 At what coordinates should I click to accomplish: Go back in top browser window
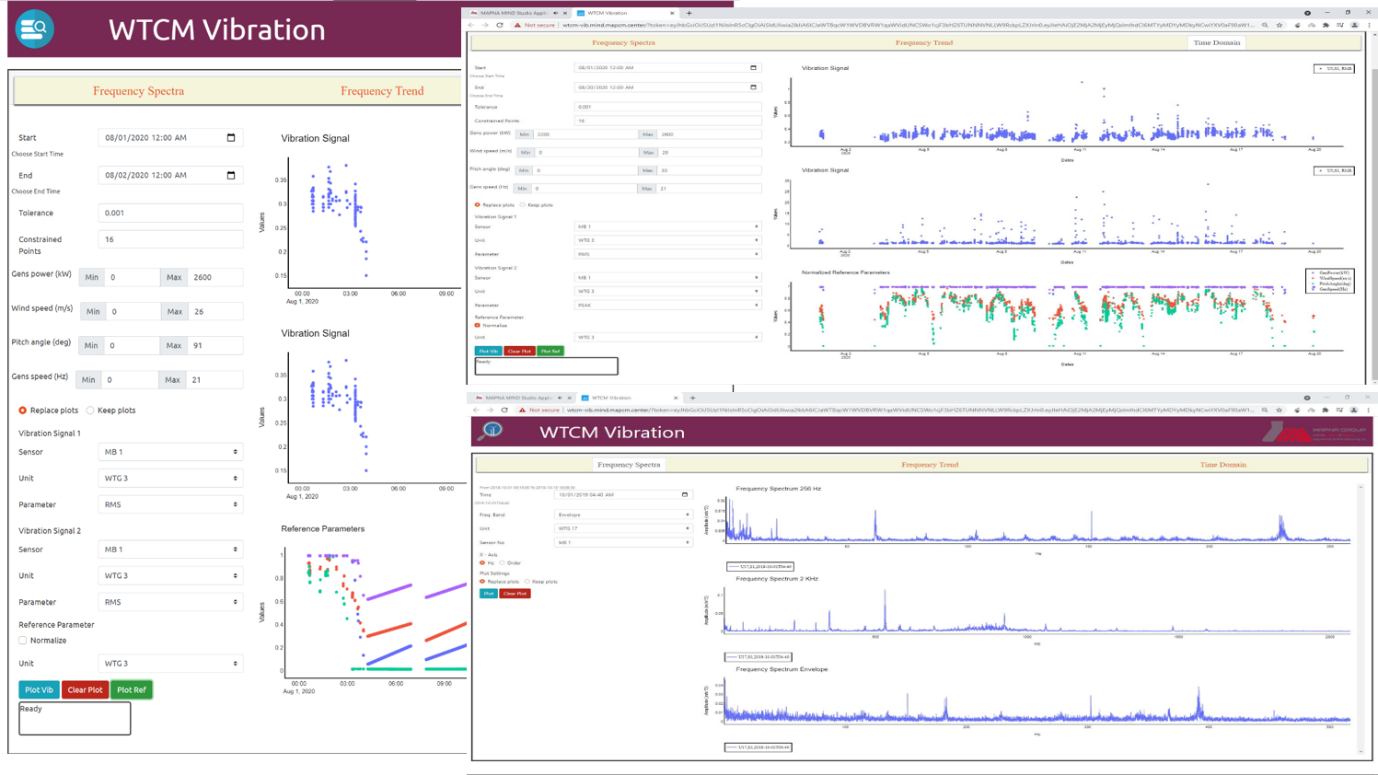click(x=473, y=25)
